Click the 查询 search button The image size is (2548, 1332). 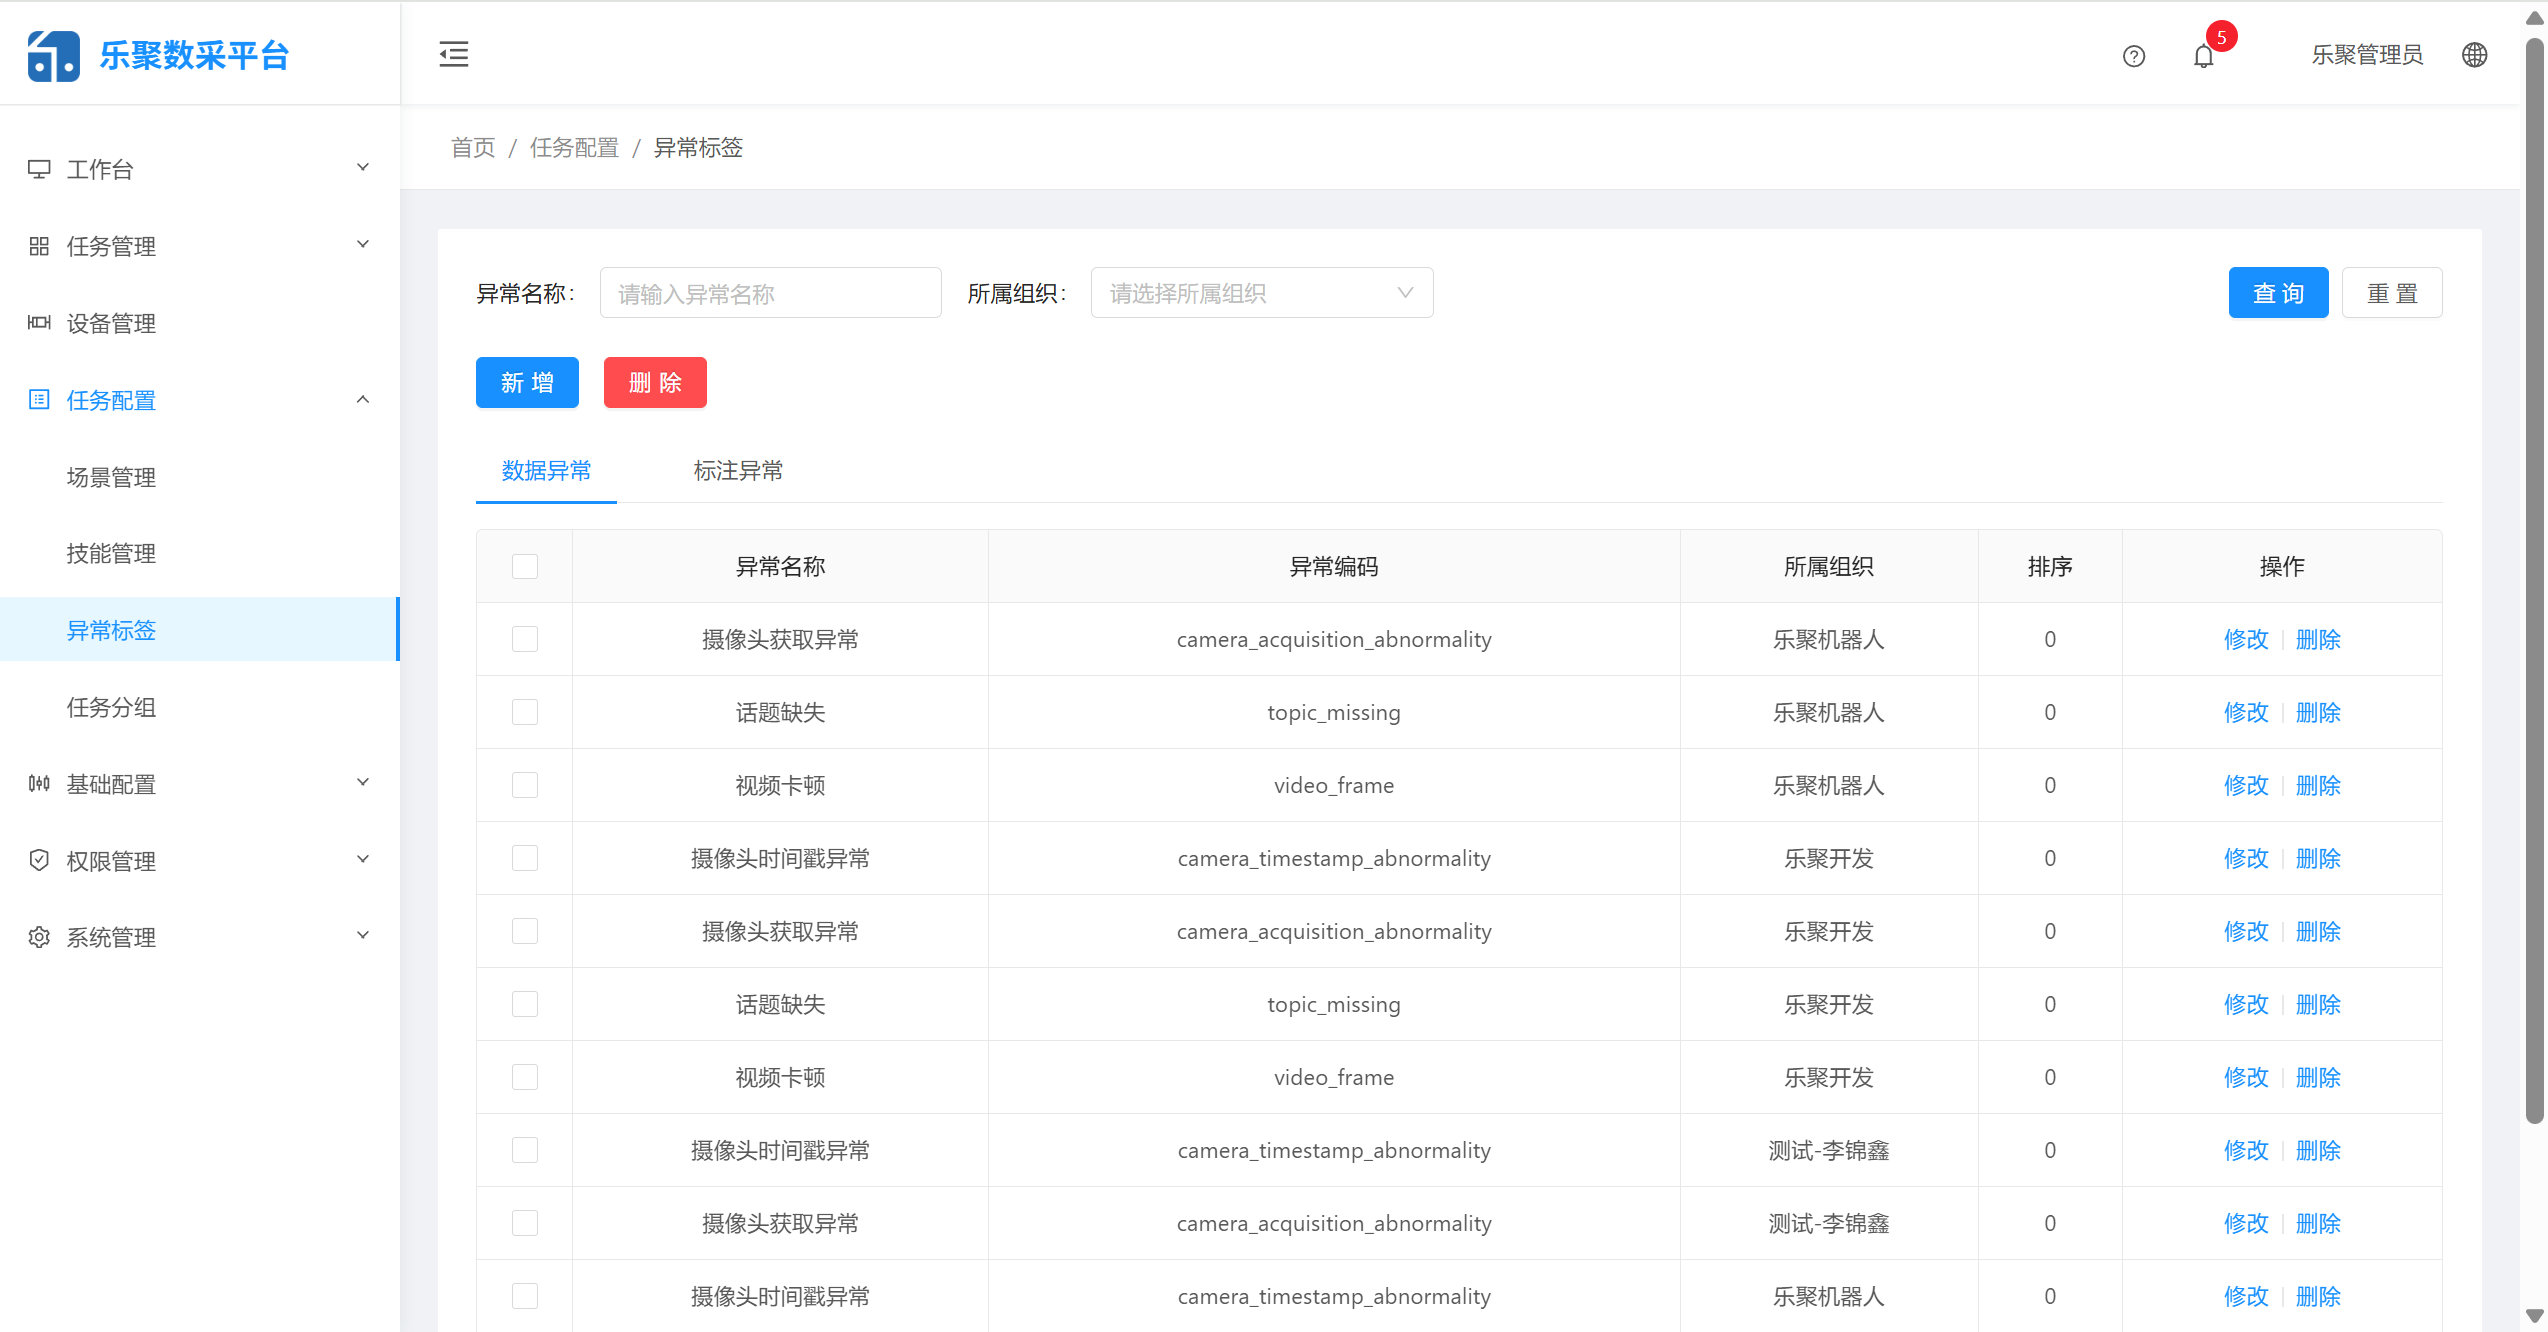2278,292
